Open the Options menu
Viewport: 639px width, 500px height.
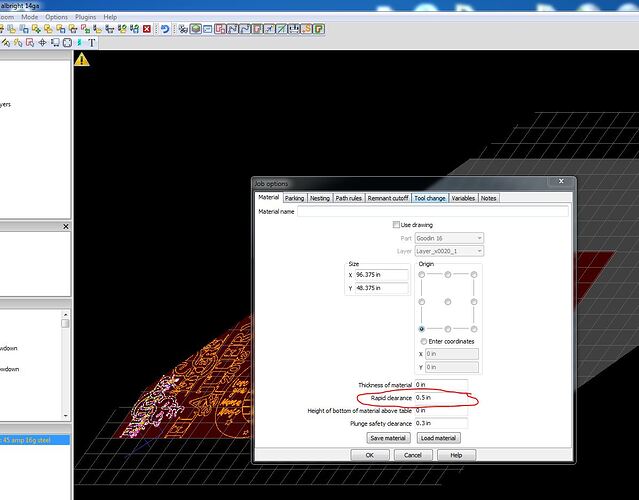[x=56, y=17]
